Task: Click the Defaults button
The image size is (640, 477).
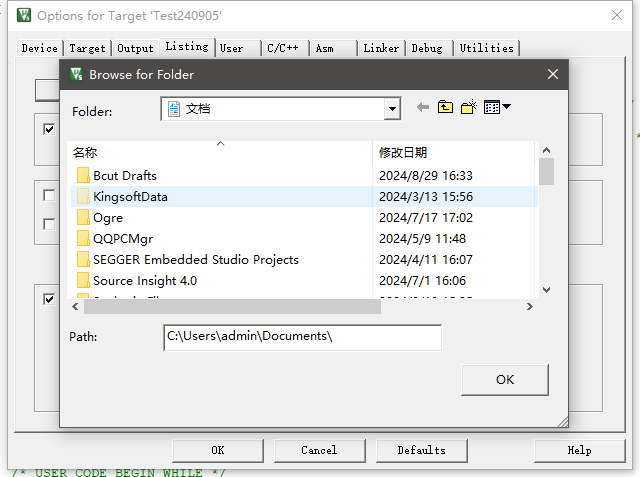Action: pyautogui.click(x=421, y=450)
